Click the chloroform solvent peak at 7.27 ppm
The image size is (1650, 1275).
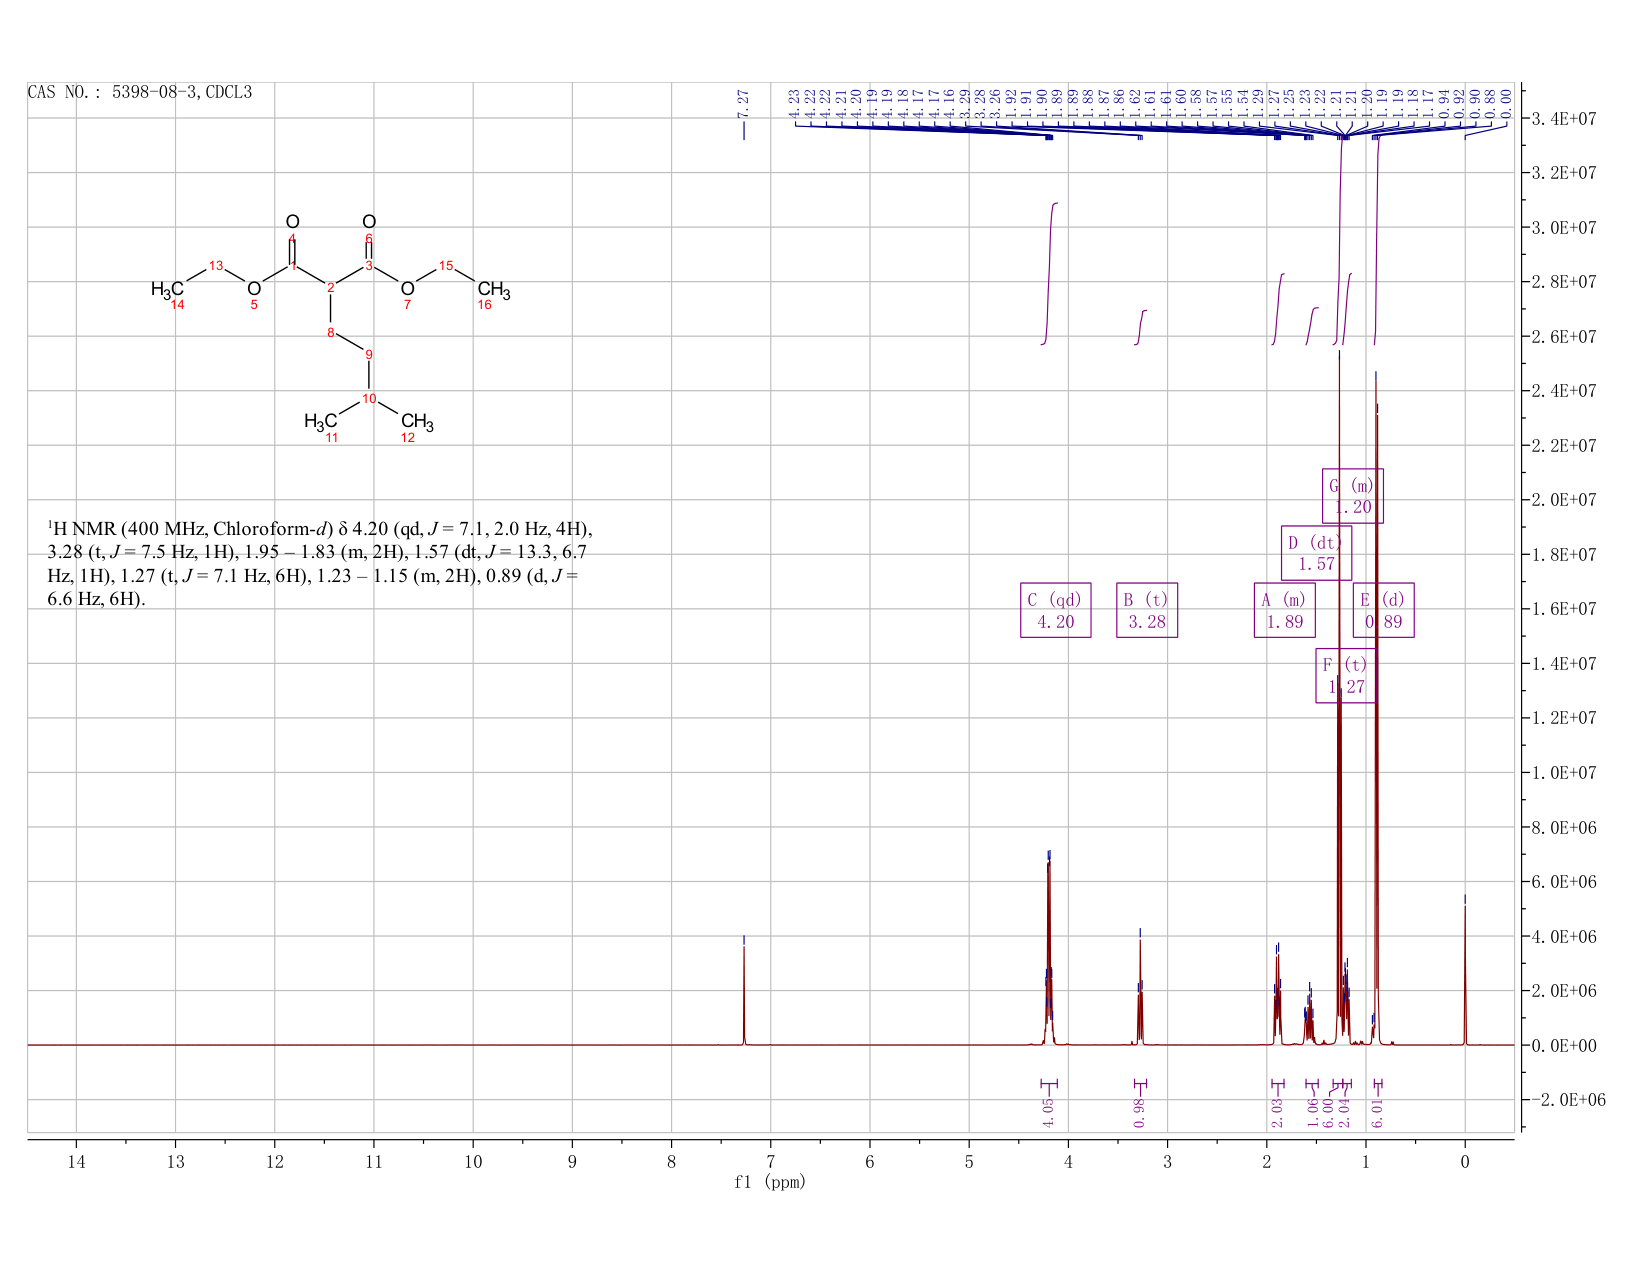[x=744, y=995]
